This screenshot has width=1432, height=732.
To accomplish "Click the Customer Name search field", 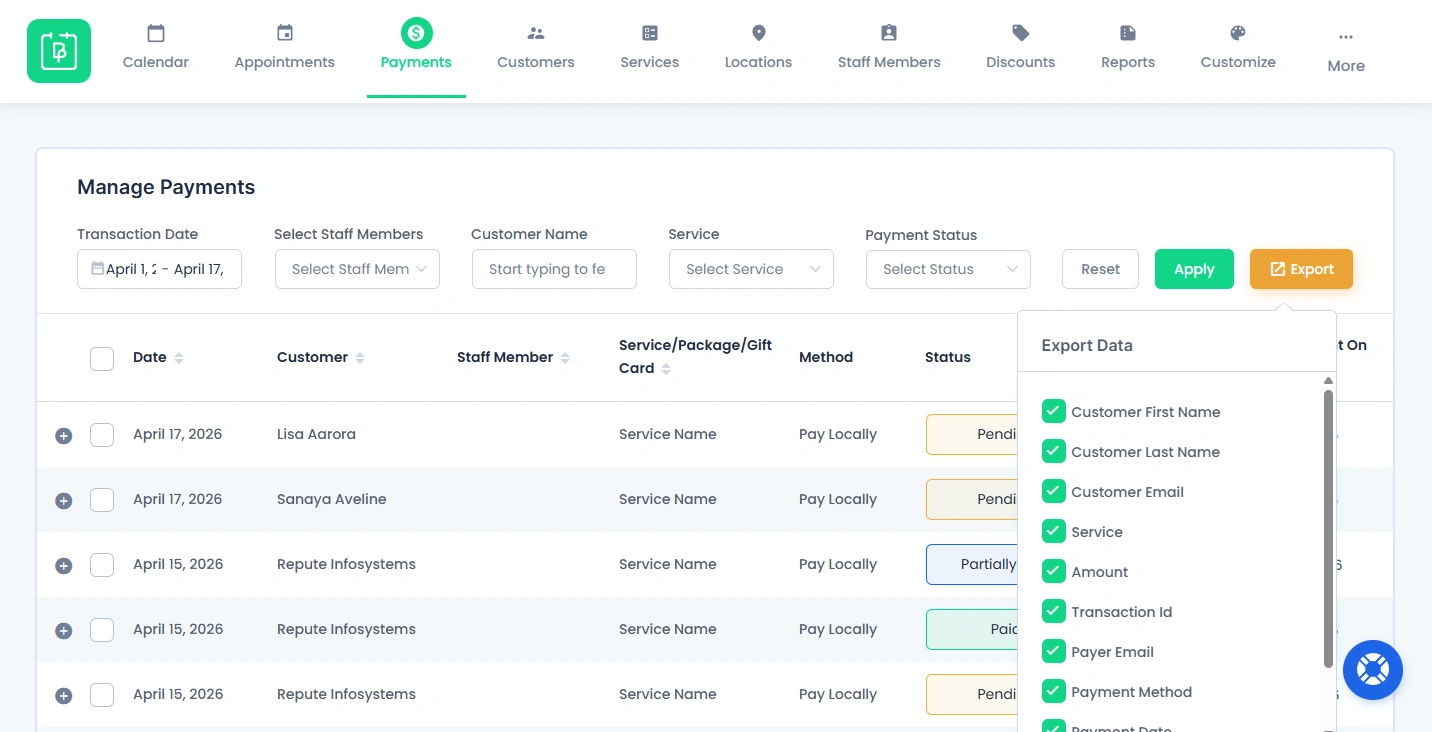I will [x=554, y=269].
